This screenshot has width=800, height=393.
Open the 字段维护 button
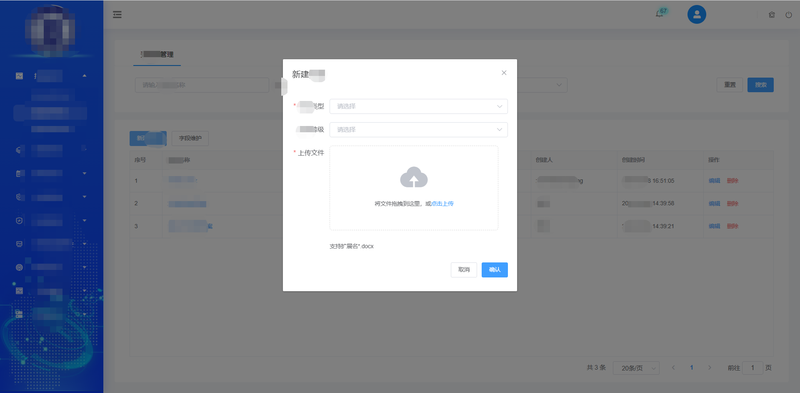pos(190,138)
